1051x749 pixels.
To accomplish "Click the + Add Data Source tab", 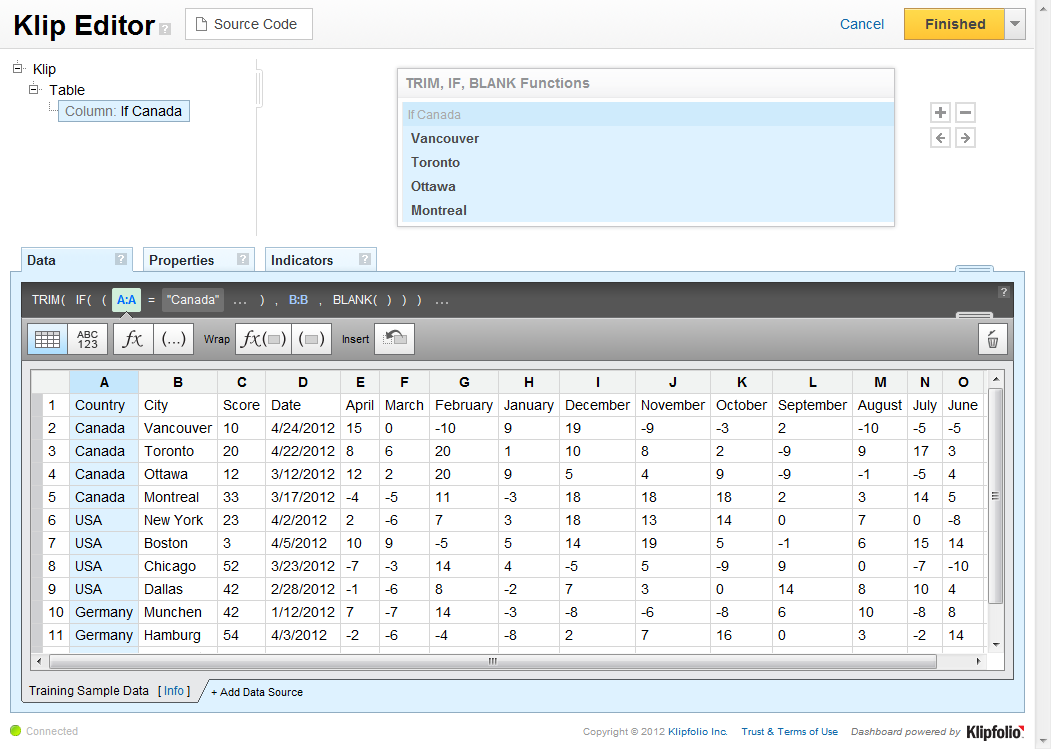I will click(x=256, y=692).
